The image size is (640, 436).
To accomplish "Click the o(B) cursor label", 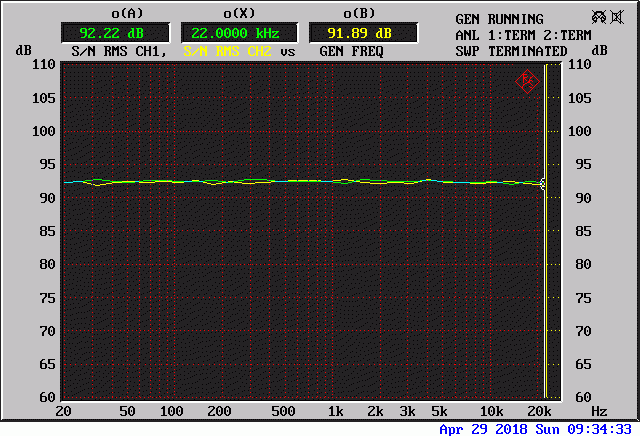I will (359, 13).
